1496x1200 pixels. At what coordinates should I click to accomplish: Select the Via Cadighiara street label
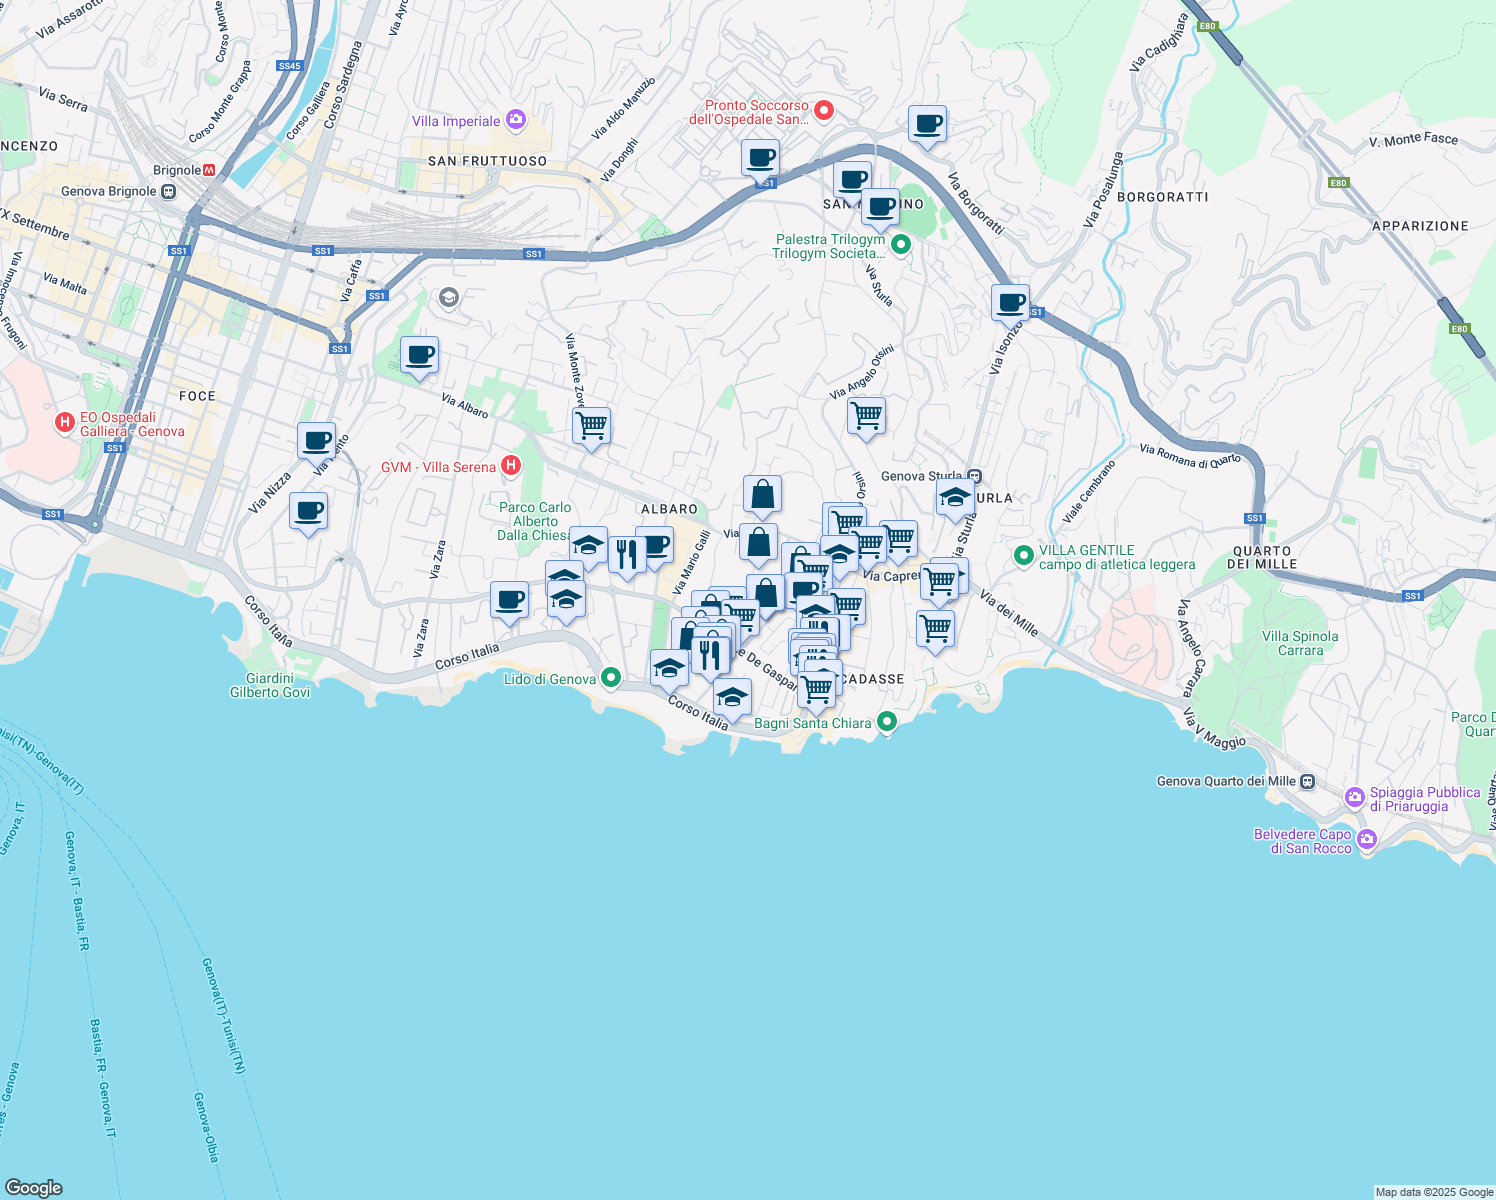[x=1158, y=43]
